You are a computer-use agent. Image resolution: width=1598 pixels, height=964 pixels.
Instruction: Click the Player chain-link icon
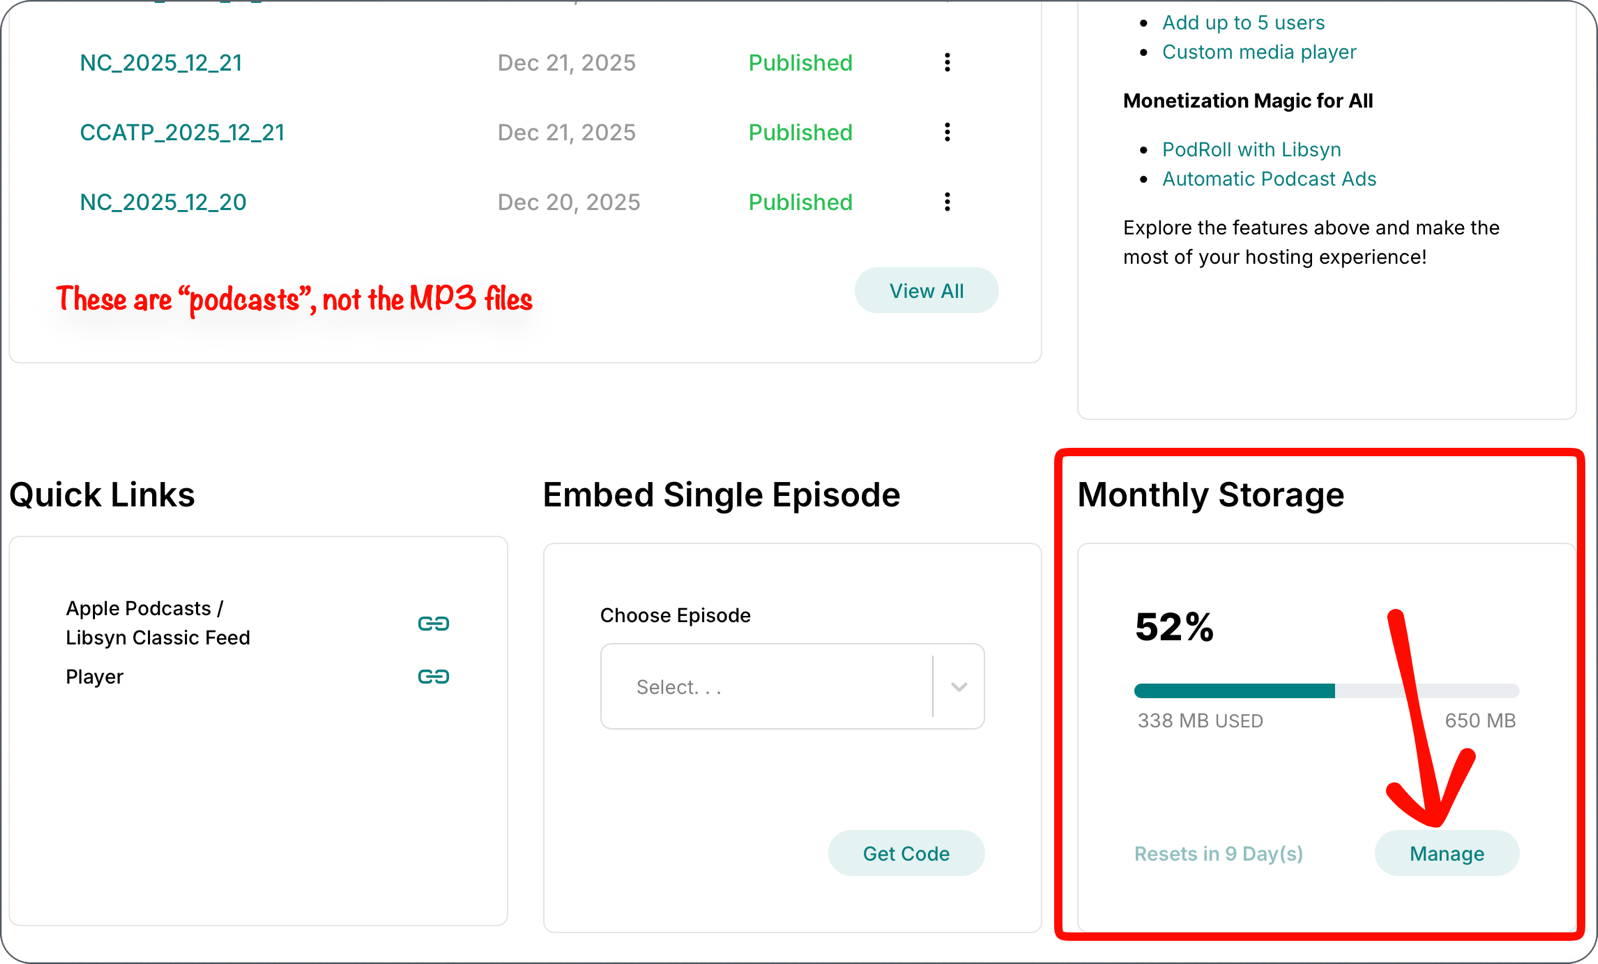click(434, 676)
